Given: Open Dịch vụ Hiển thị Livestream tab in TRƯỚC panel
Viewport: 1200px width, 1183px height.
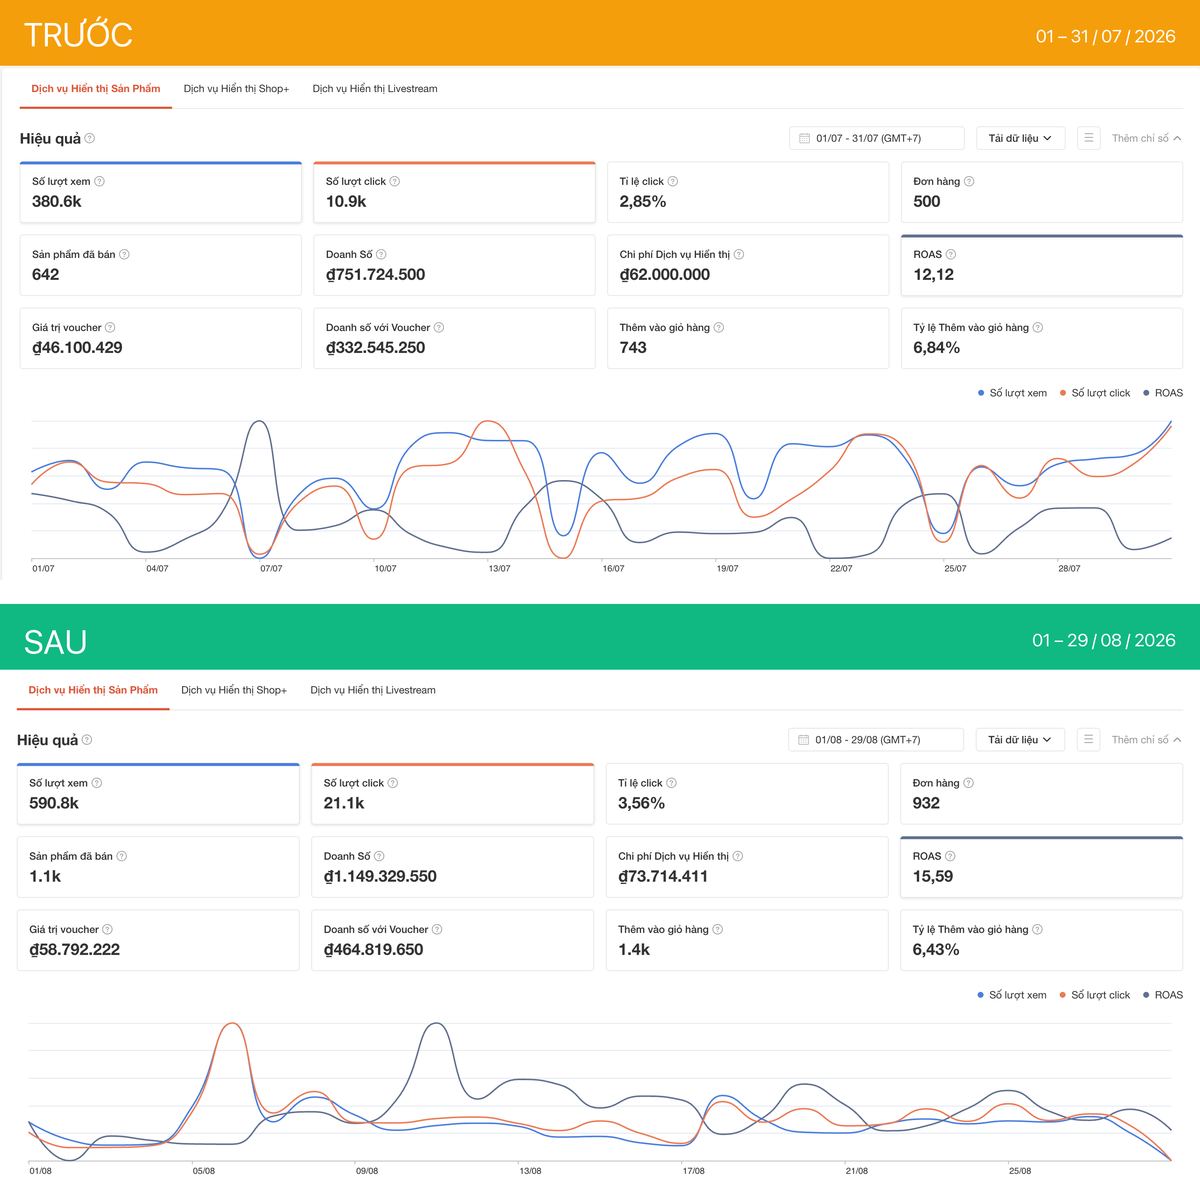Looking at the screenshot, I should (375, 89).
